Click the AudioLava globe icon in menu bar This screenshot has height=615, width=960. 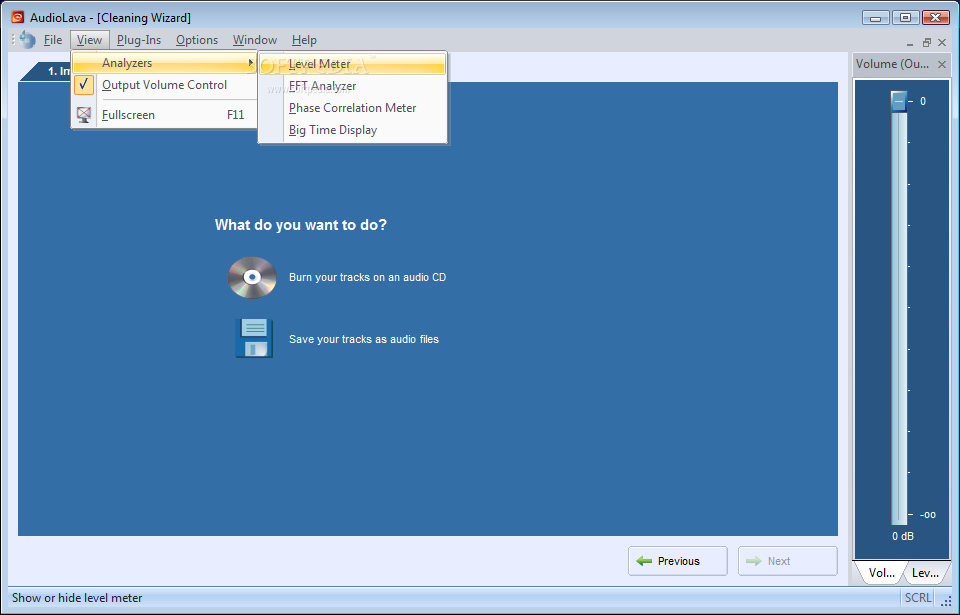tap(28, 40)
